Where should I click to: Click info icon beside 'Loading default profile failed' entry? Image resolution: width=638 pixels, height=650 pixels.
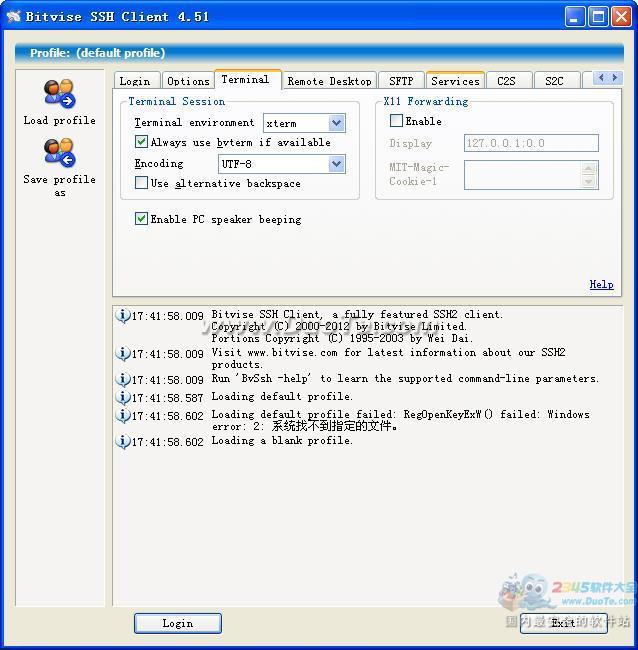[122, 415]
